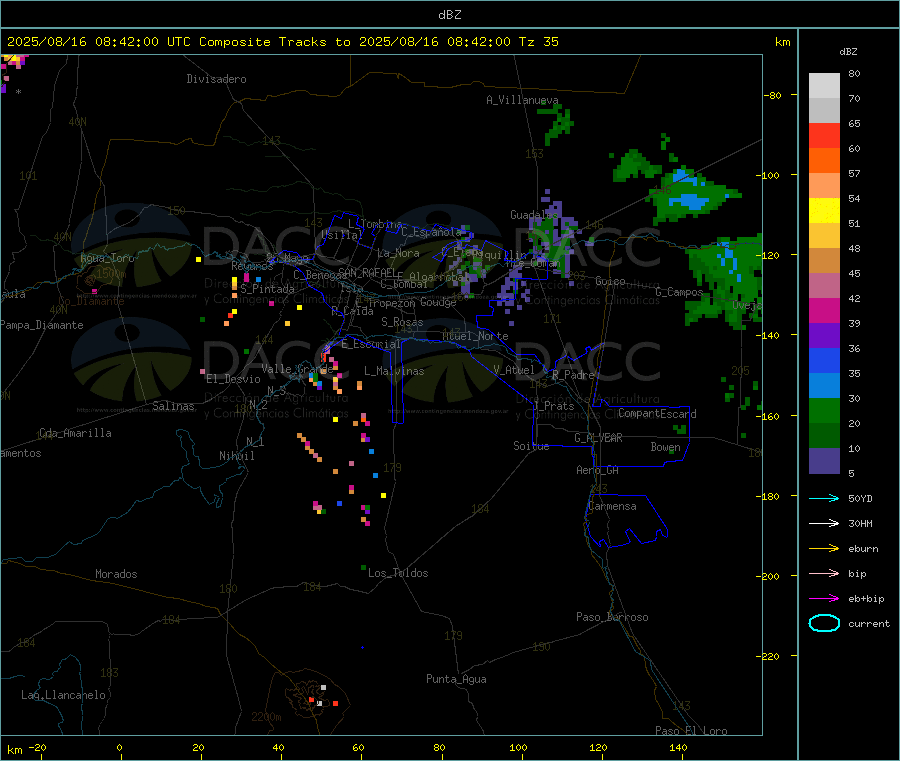Image resolution: width=900 pixels, height=761 pixels.
Task: Select the bright yellow 54-51 dBZ swatch
Action: click(x=824, y=211)
